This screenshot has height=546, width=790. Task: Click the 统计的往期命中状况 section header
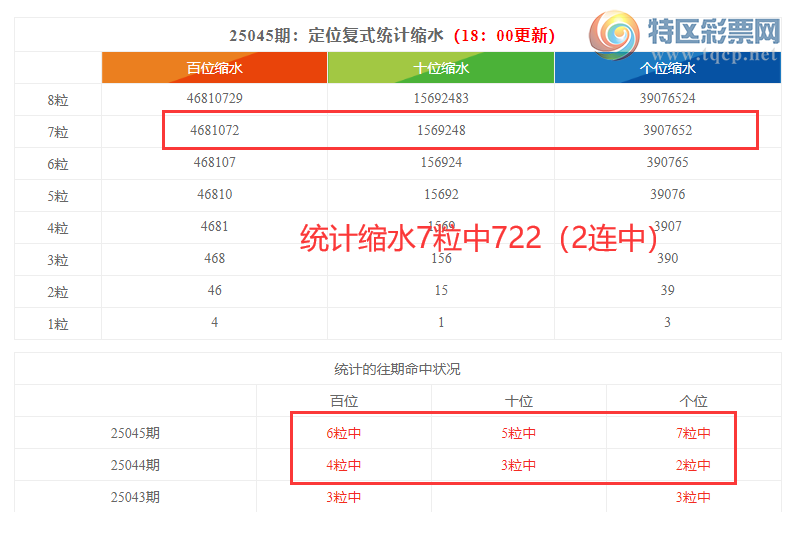(x=397, y=369)
